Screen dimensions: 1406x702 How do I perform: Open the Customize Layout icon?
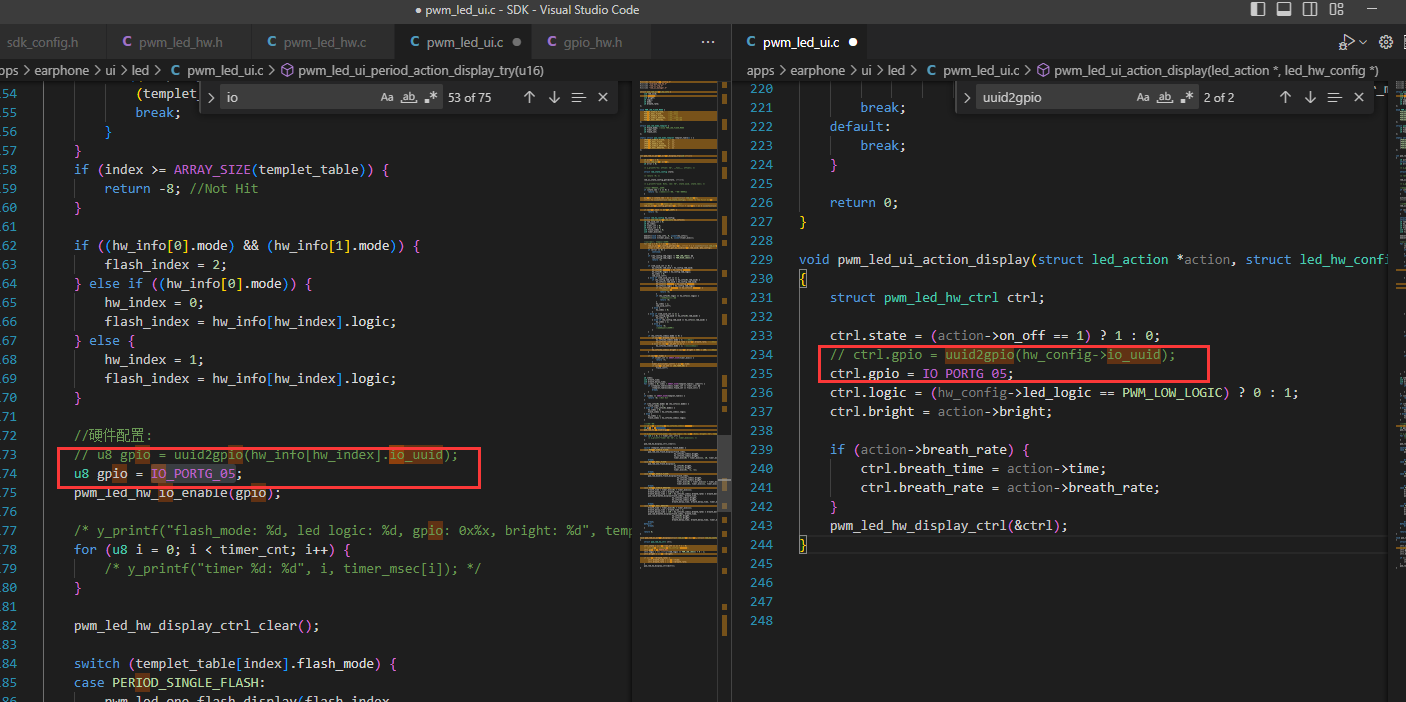tap(1335, 10)
